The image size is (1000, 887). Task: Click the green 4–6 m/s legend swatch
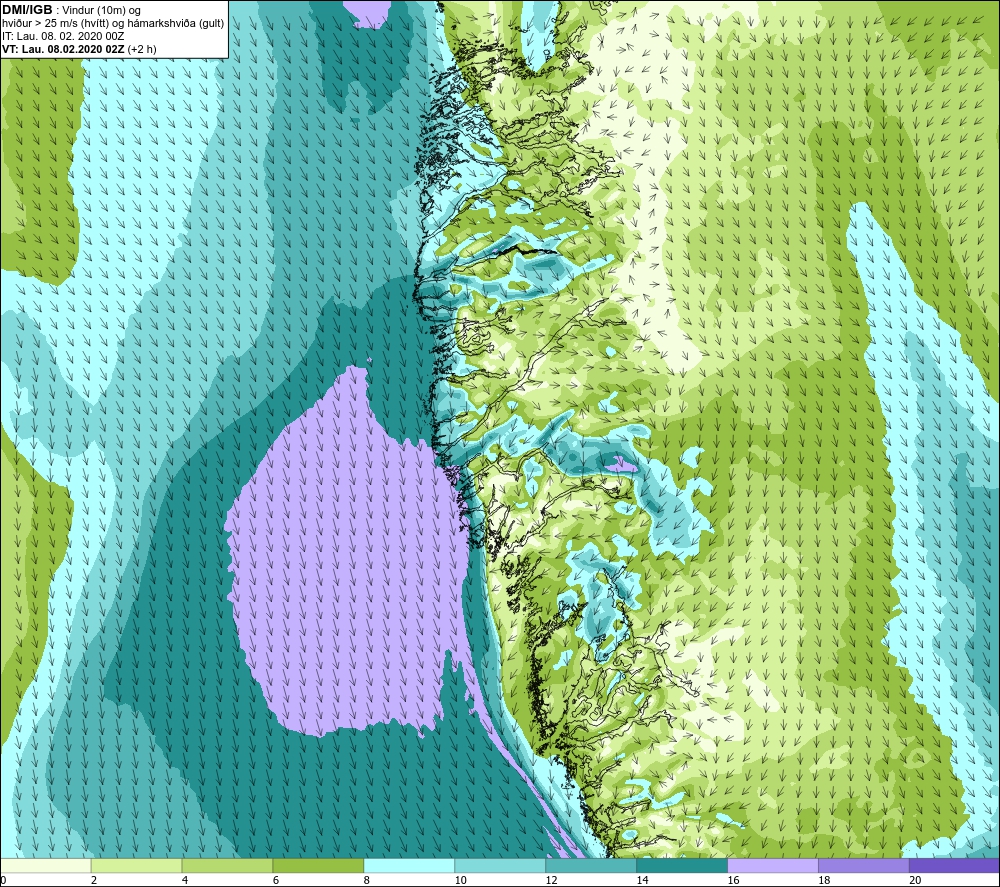[227, 866]
